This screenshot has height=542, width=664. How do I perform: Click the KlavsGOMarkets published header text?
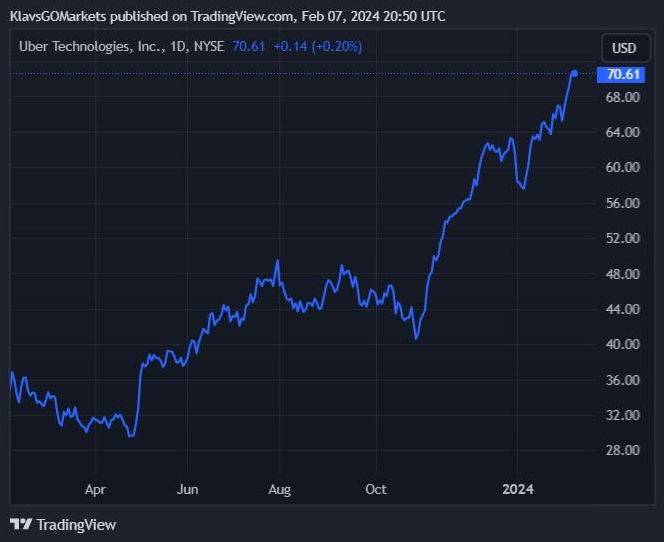[227, 17]
